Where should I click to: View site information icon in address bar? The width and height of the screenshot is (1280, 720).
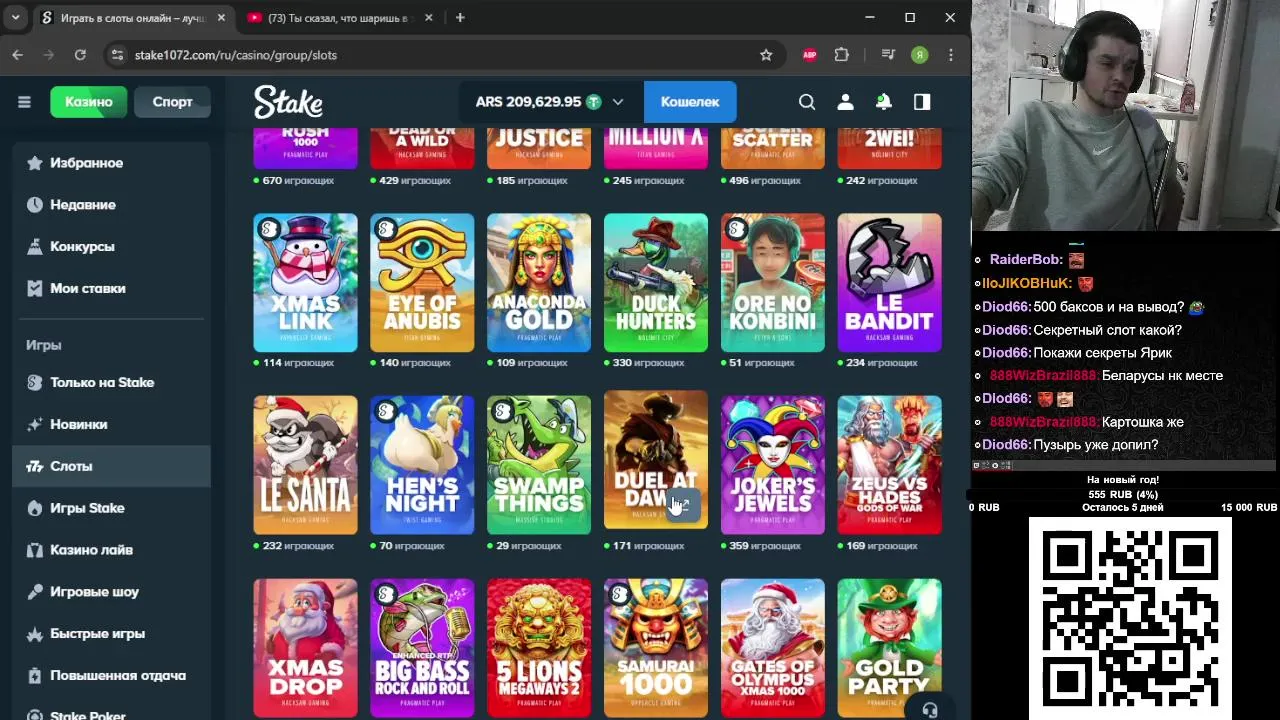[x=117, y=55]
